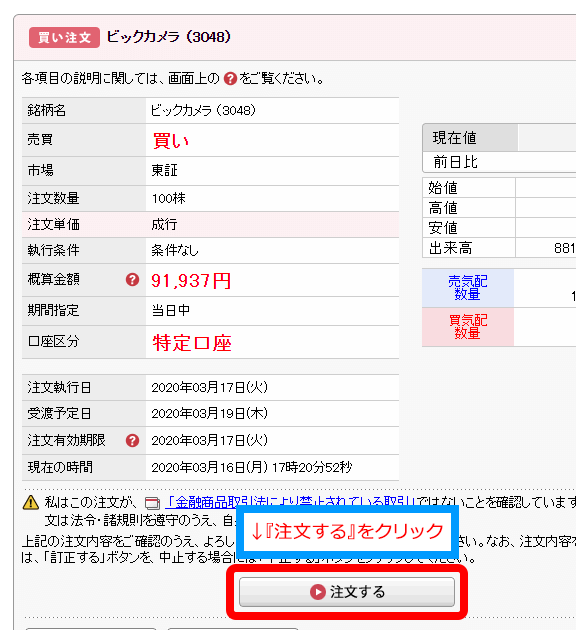Click the 91,937円 estimated amount

(191, 280)
